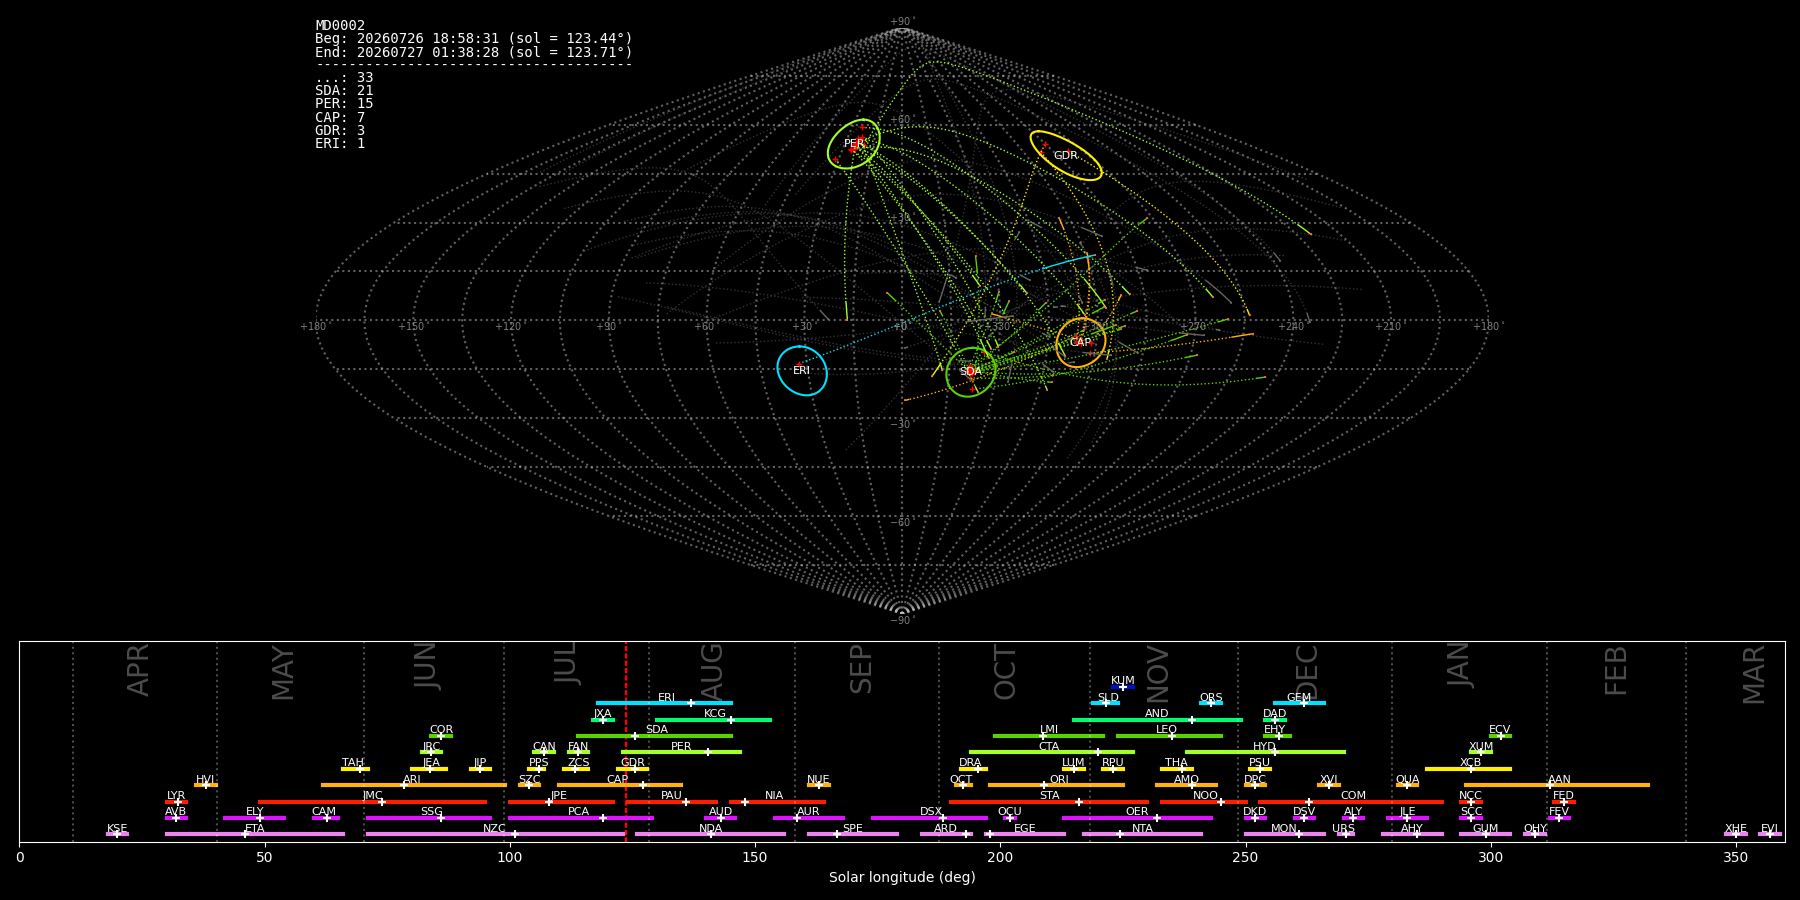Screen dimensions: 1800x900
Task: Click the SDA count line in legend
Action: (x=344, y=91)
